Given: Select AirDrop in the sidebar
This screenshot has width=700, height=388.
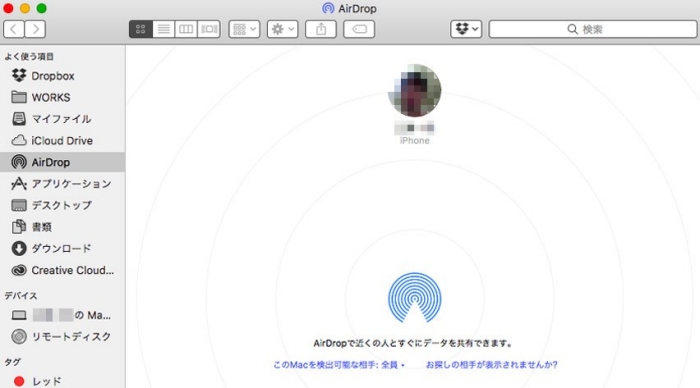Looking at the screenshot, I should pos(62,162).
